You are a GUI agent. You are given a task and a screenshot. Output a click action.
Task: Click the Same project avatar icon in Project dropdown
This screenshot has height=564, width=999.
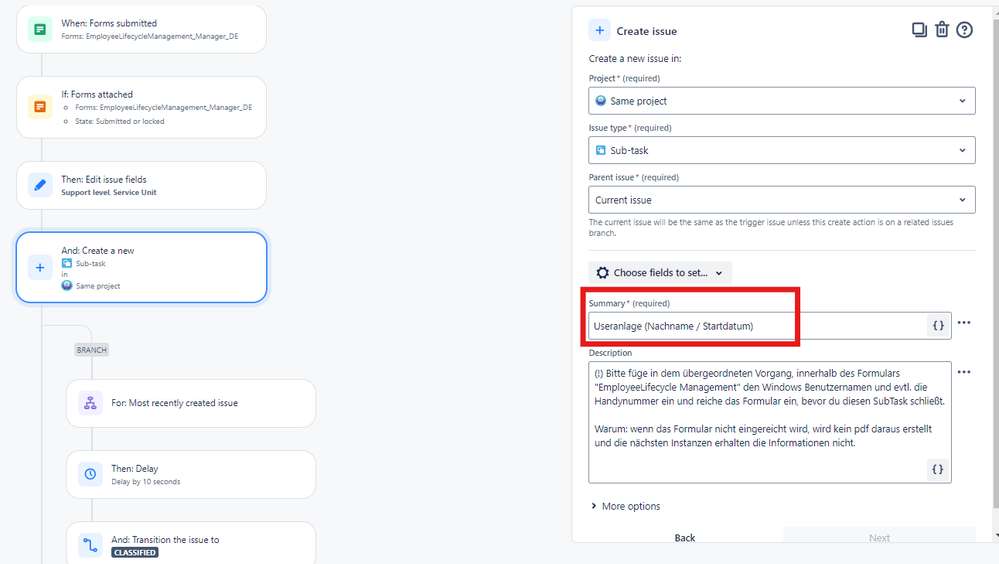click(x=600, y=101)
